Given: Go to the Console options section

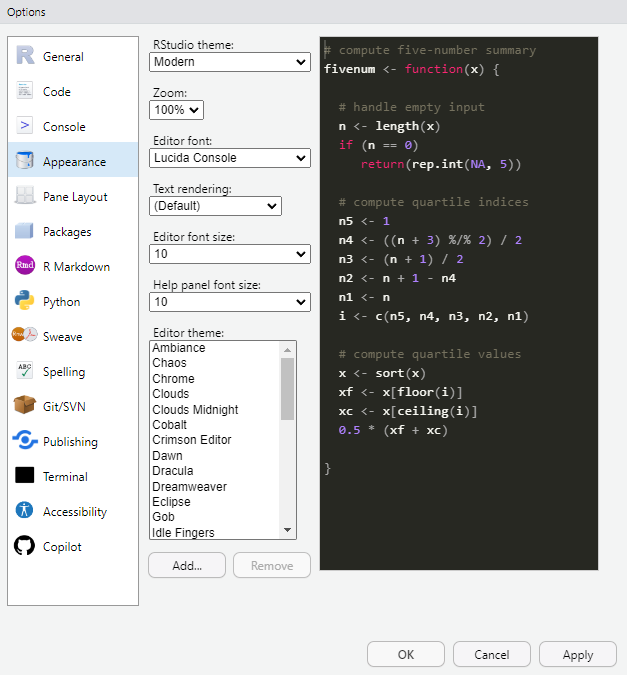Looking at the screenshot, I should [64, 127].
